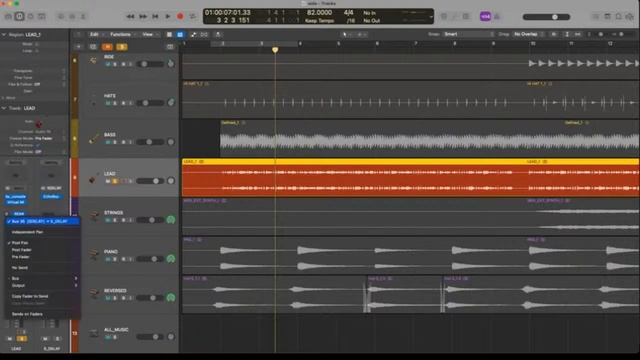Viewport: 640px width, 360px height.
Task: Open the Bus submenu in send menu
Action: point(42,278)
